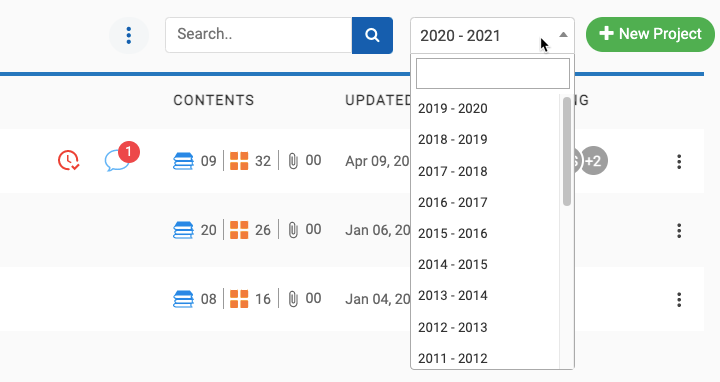720x382 pixels.
Task: Open the blue three-dot options menu
Action: pyautogui.click(x=129, y=35)
